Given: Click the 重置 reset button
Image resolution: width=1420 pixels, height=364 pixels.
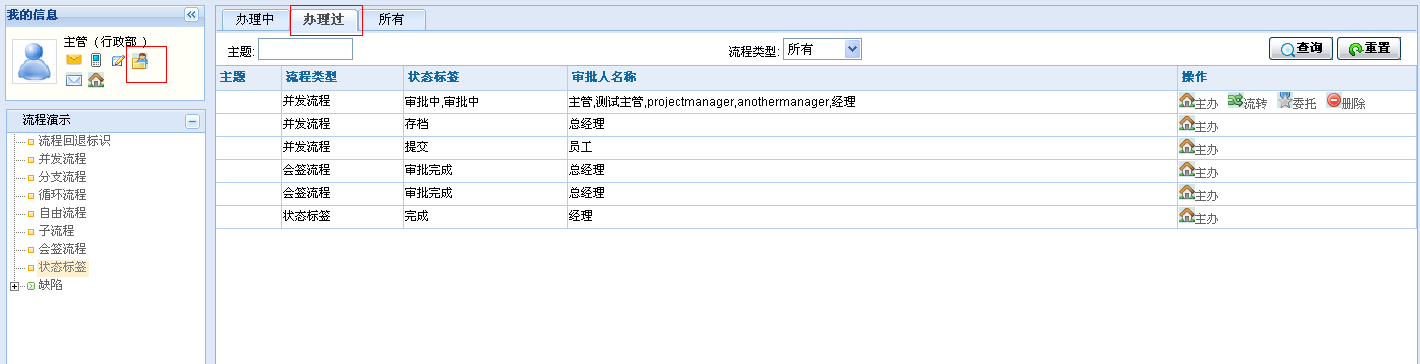Looking at the screenshot, I should click(x=1369, y=48).
